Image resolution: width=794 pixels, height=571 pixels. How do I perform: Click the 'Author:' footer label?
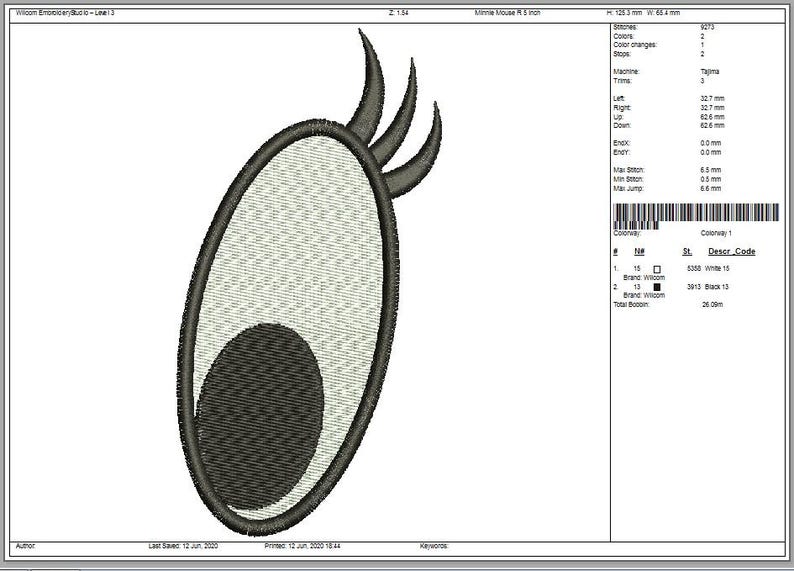pos(25,546)
